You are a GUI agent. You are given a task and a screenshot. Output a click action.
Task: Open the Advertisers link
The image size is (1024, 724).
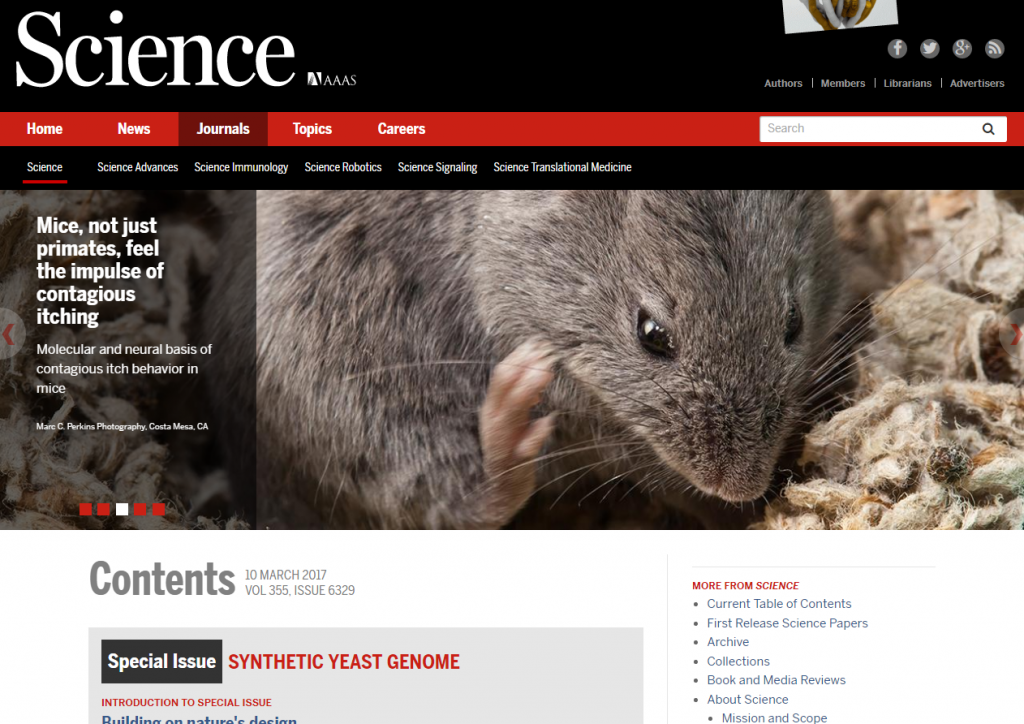coord(977,84)
